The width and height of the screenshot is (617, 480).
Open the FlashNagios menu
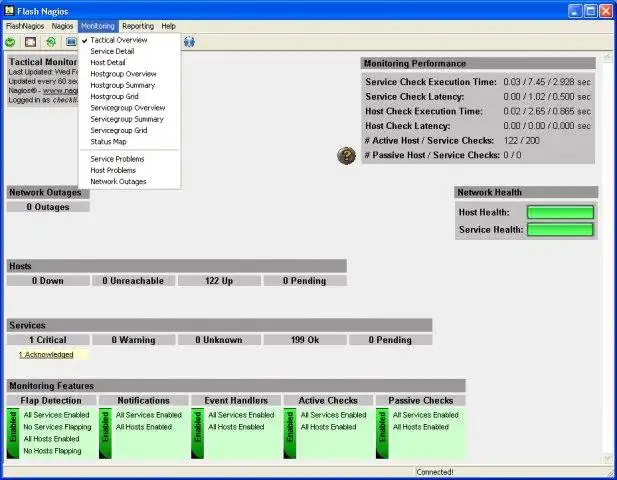25,26
